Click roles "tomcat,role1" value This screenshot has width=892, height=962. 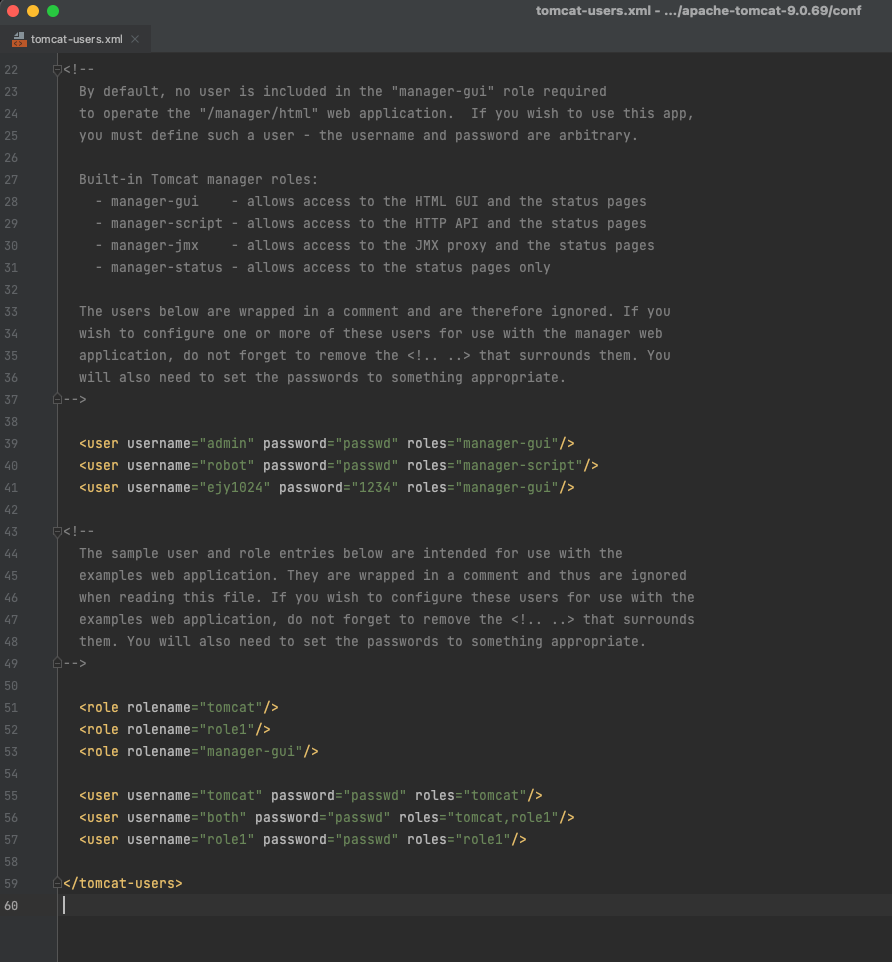click(x=503, y=818)
